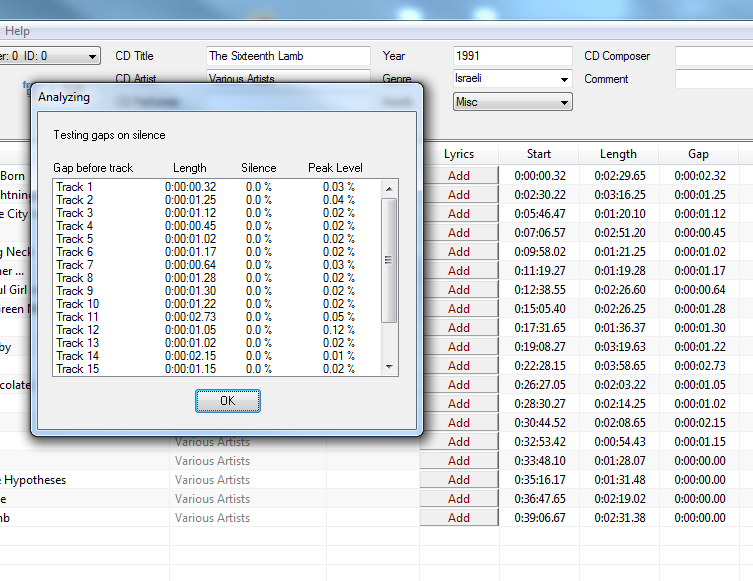Click the CD Composer input field
This screenshot has width=753, height=581.
[x=714, y=56]
